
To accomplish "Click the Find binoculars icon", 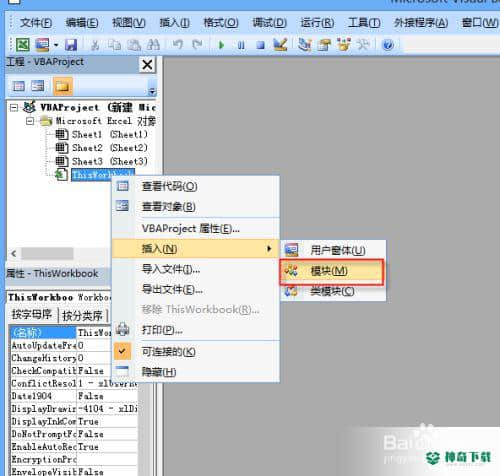I will pyautogui.click(x=153, y=45).
